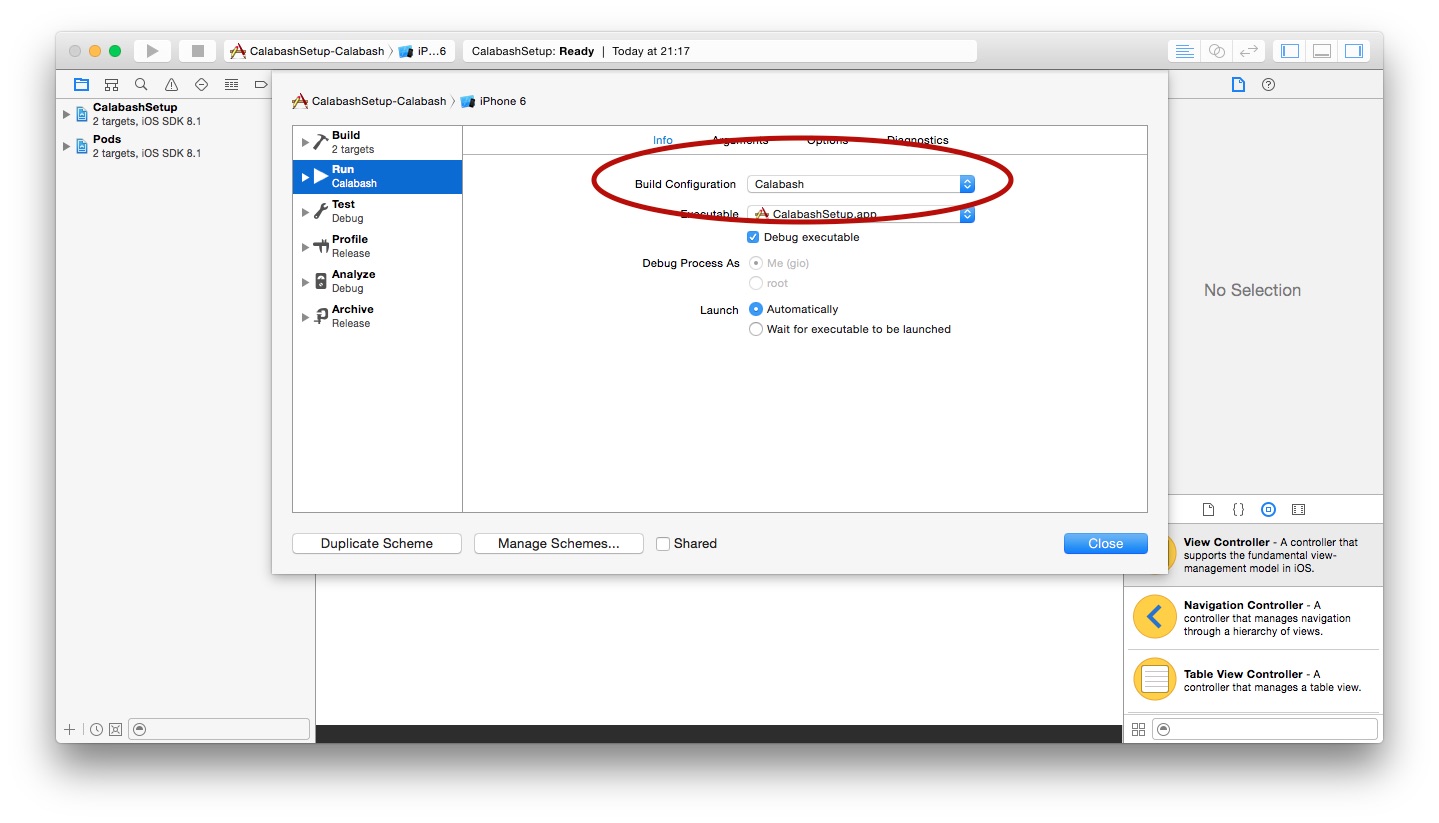1439x823 pixels.
Task: Select Debug Process As root
Action: point(756,283)
